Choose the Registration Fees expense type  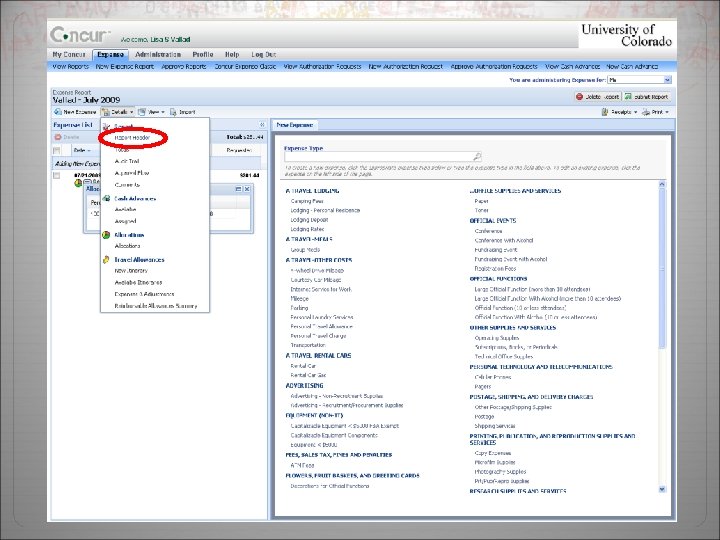click(x=495, y=269)
